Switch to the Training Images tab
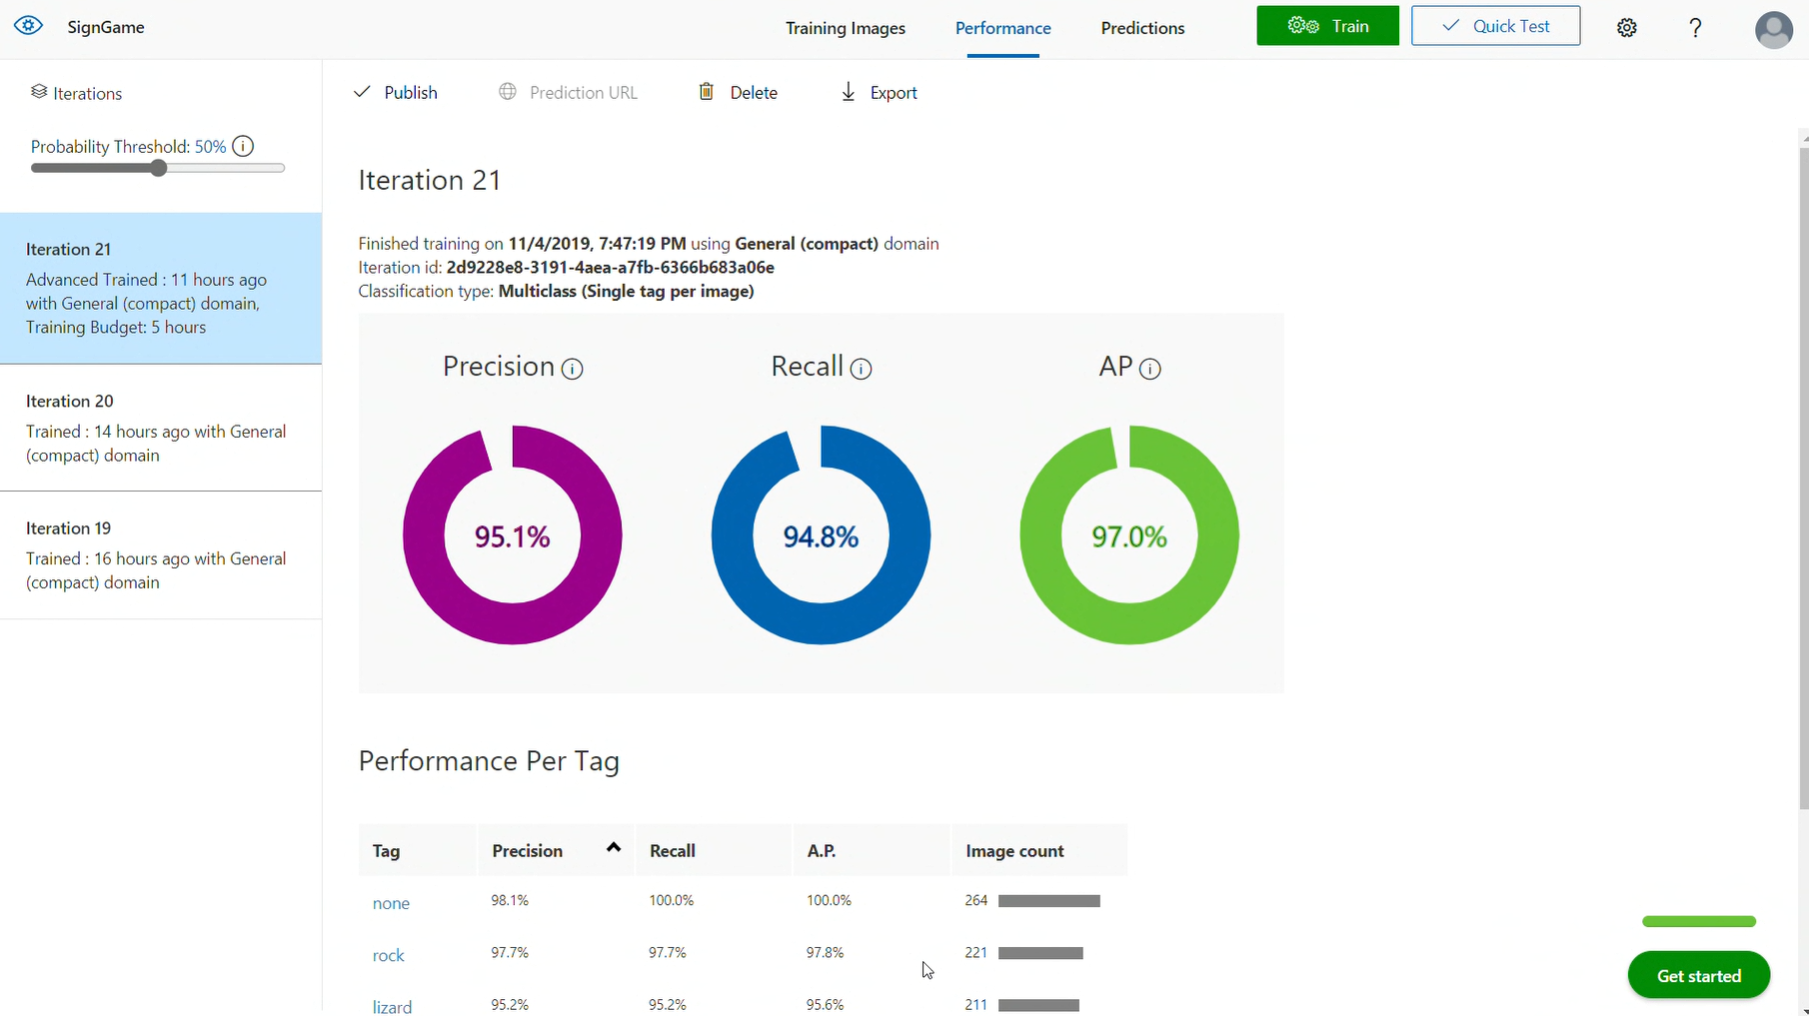 (845, 28)
